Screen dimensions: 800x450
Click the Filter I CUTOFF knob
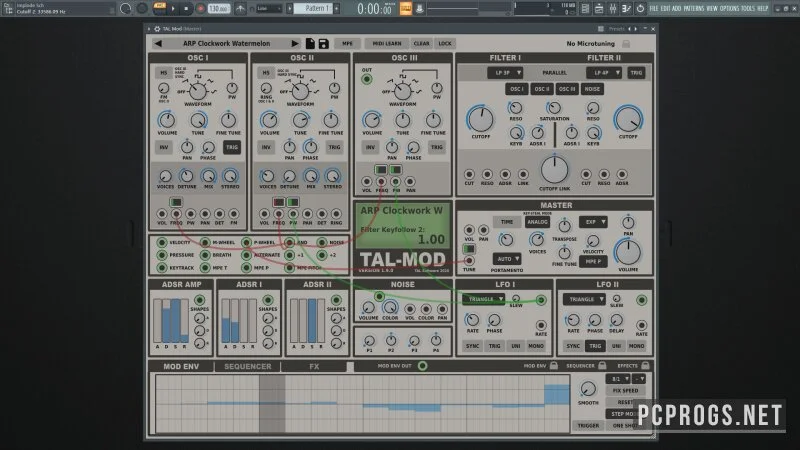pos(480,119)
